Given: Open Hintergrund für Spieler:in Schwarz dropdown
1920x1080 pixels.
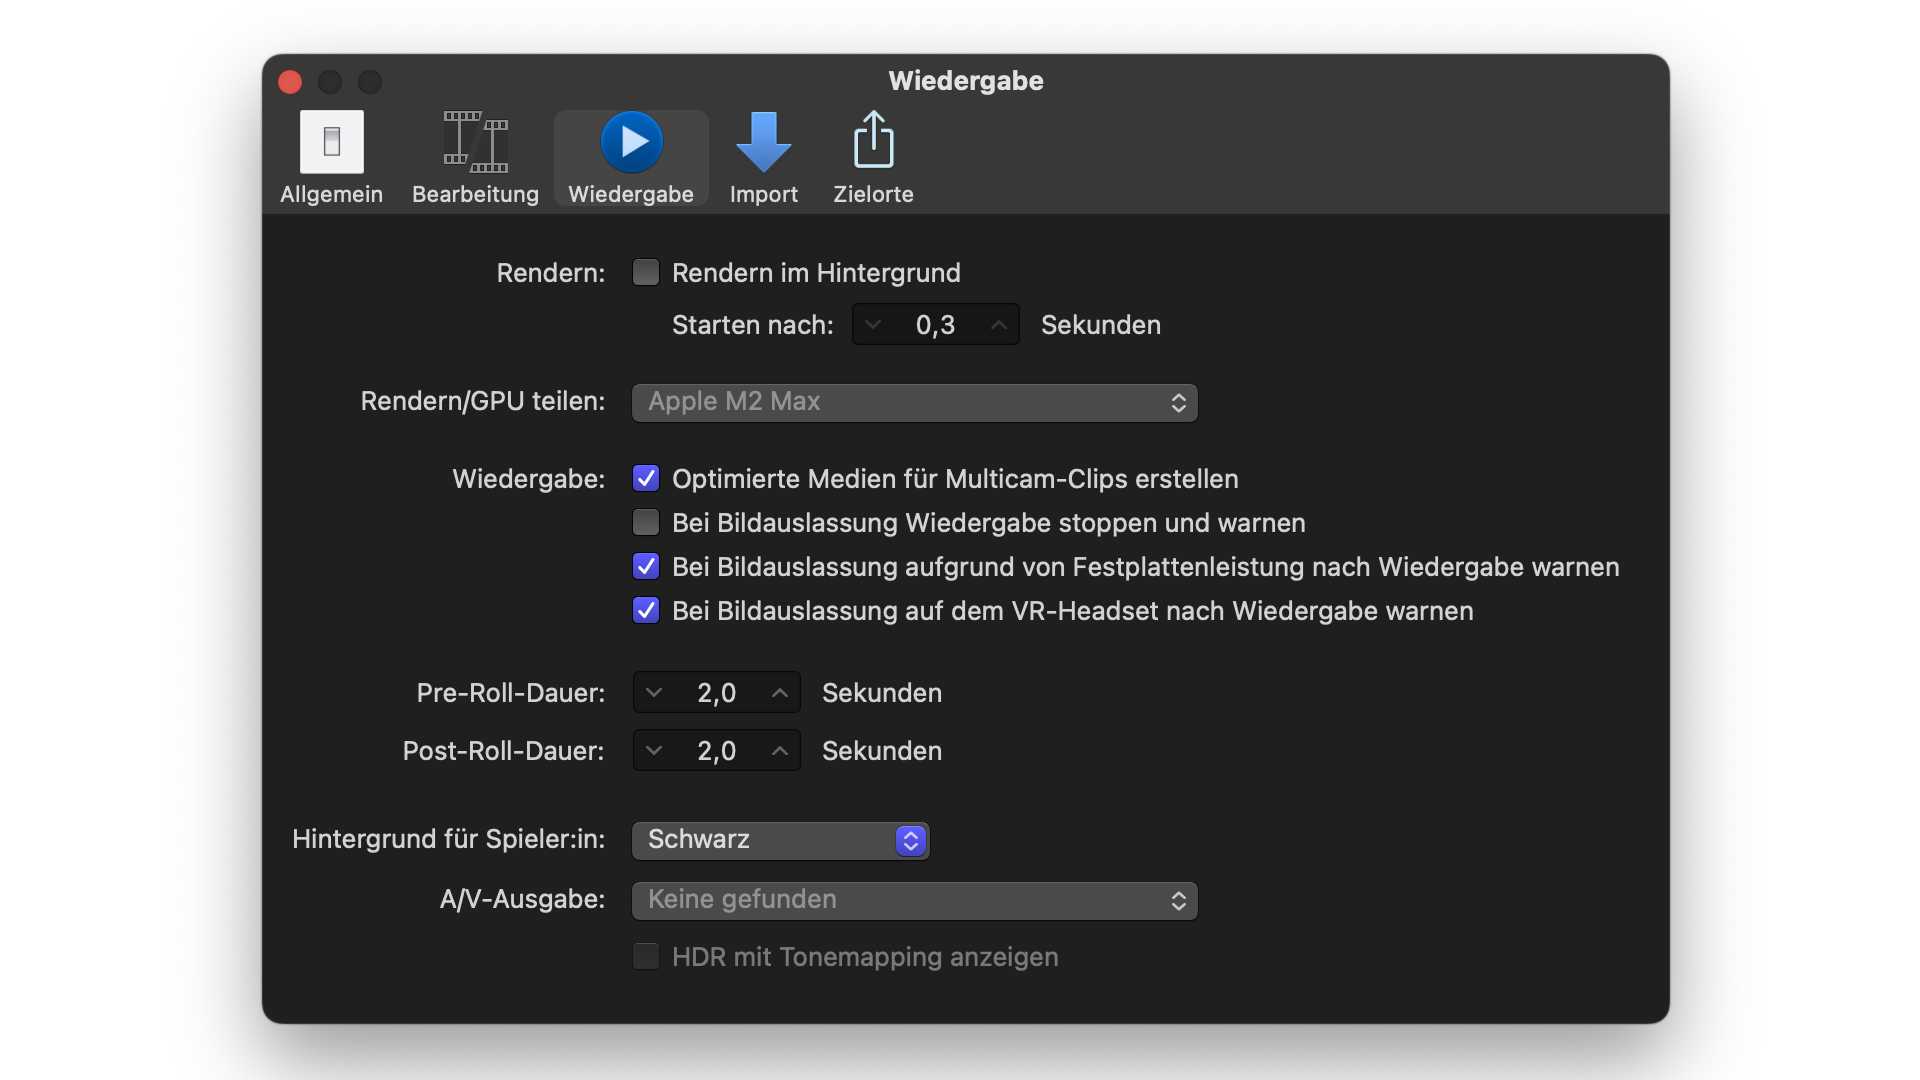Looking at the screenshot, I should pos(780,840).
